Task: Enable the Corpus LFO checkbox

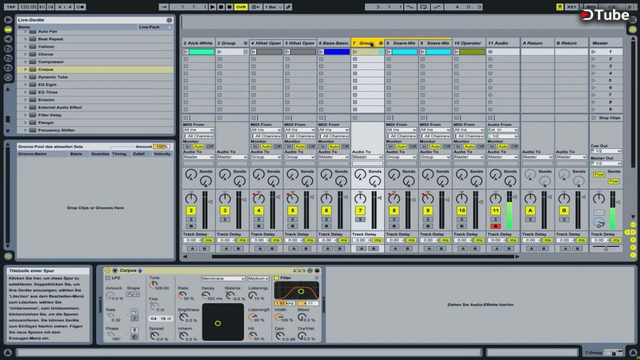Action: 108,278
